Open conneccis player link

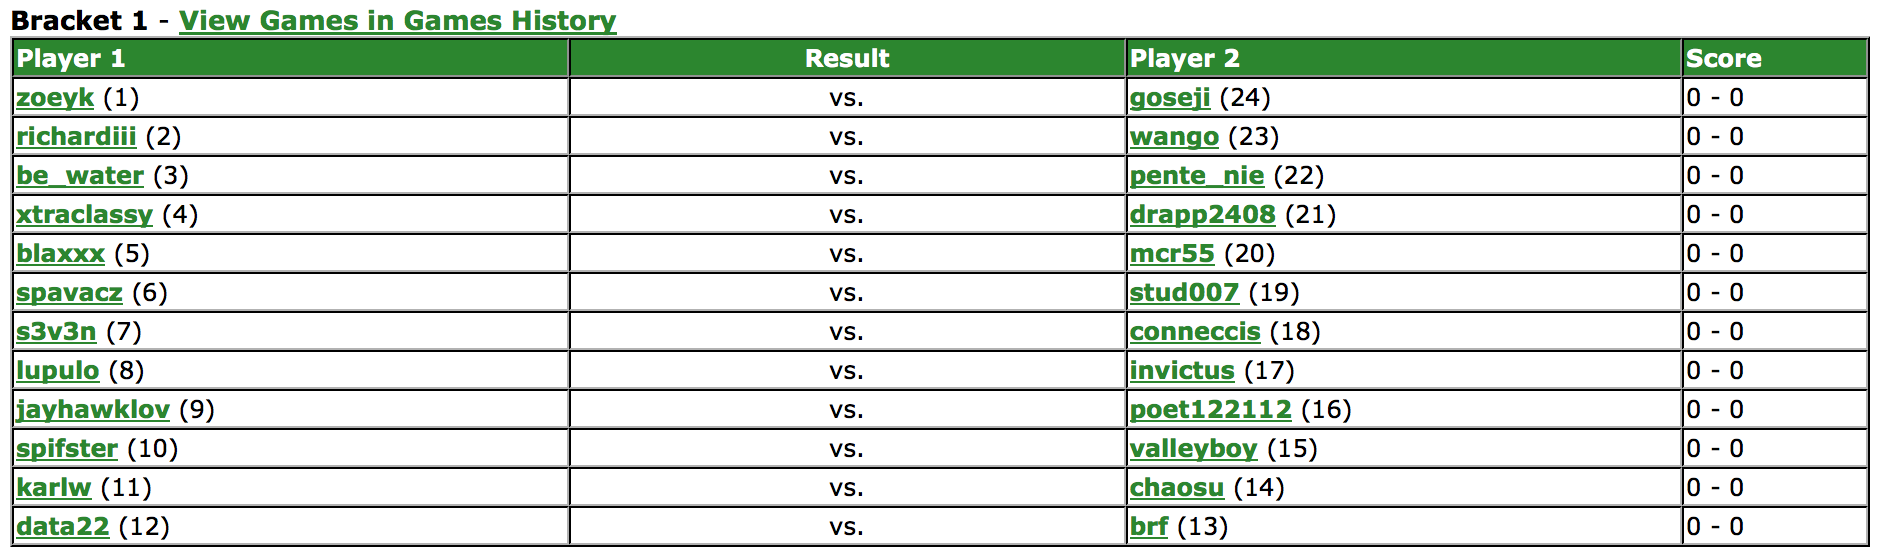tap(1195, 332)
